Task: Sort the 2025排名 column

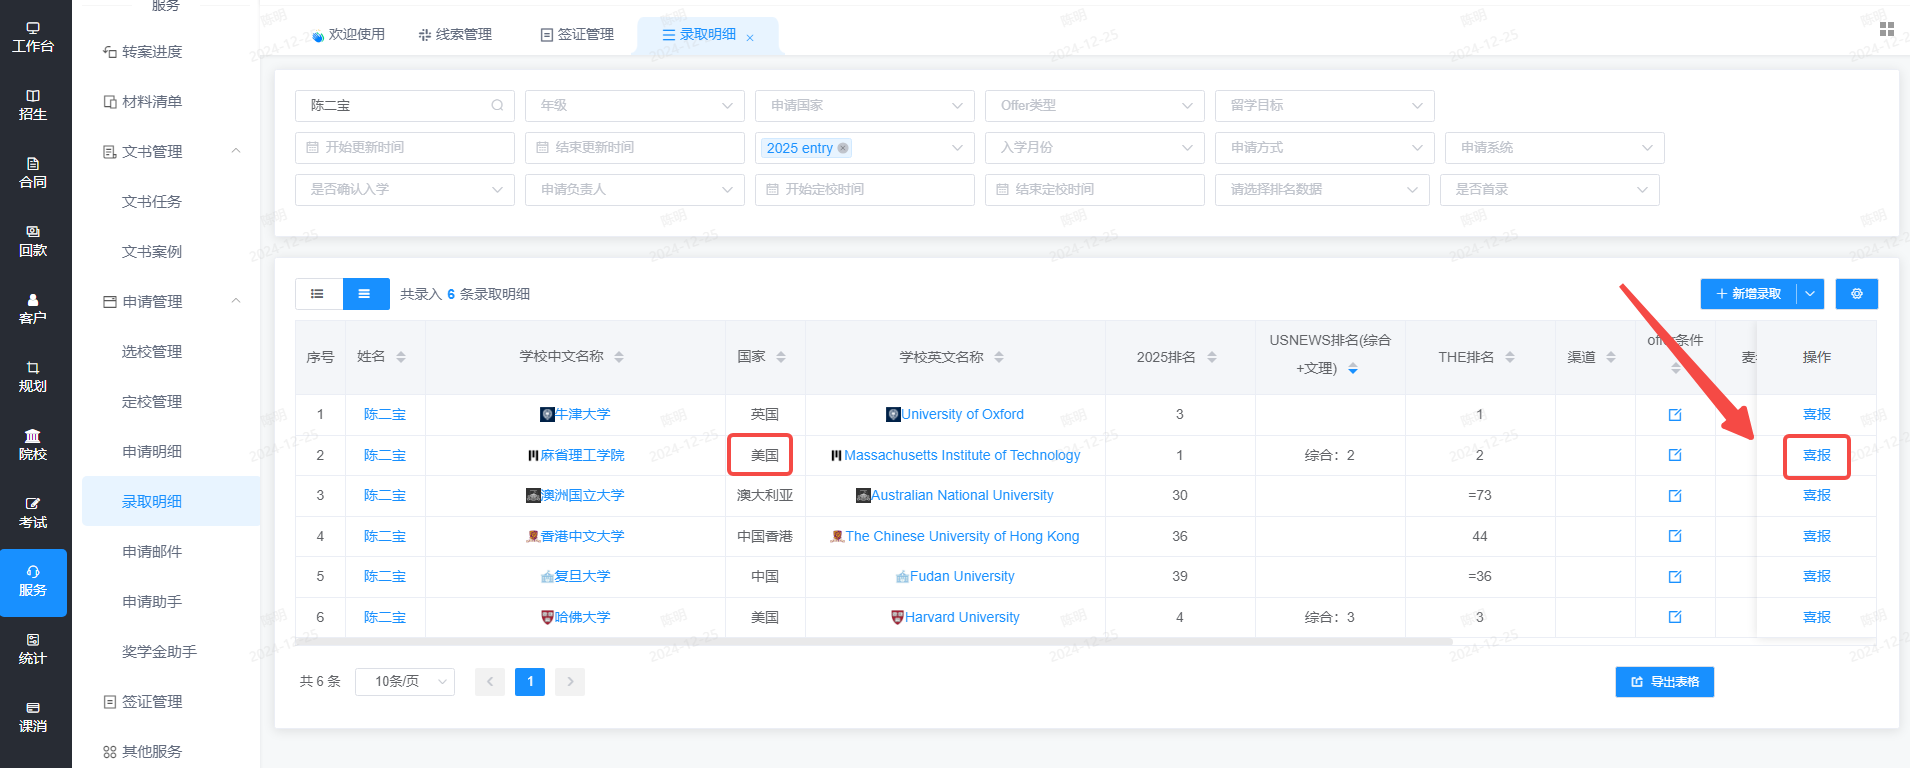Action: coord(1211,357)
